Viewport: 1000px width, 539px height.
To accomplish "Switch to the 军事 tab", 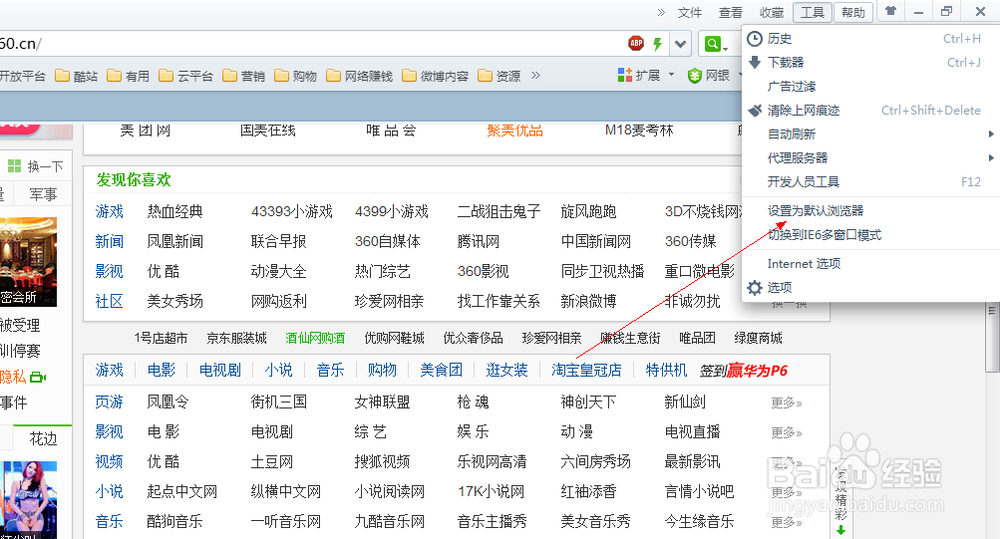I will (x=43, y=194).
